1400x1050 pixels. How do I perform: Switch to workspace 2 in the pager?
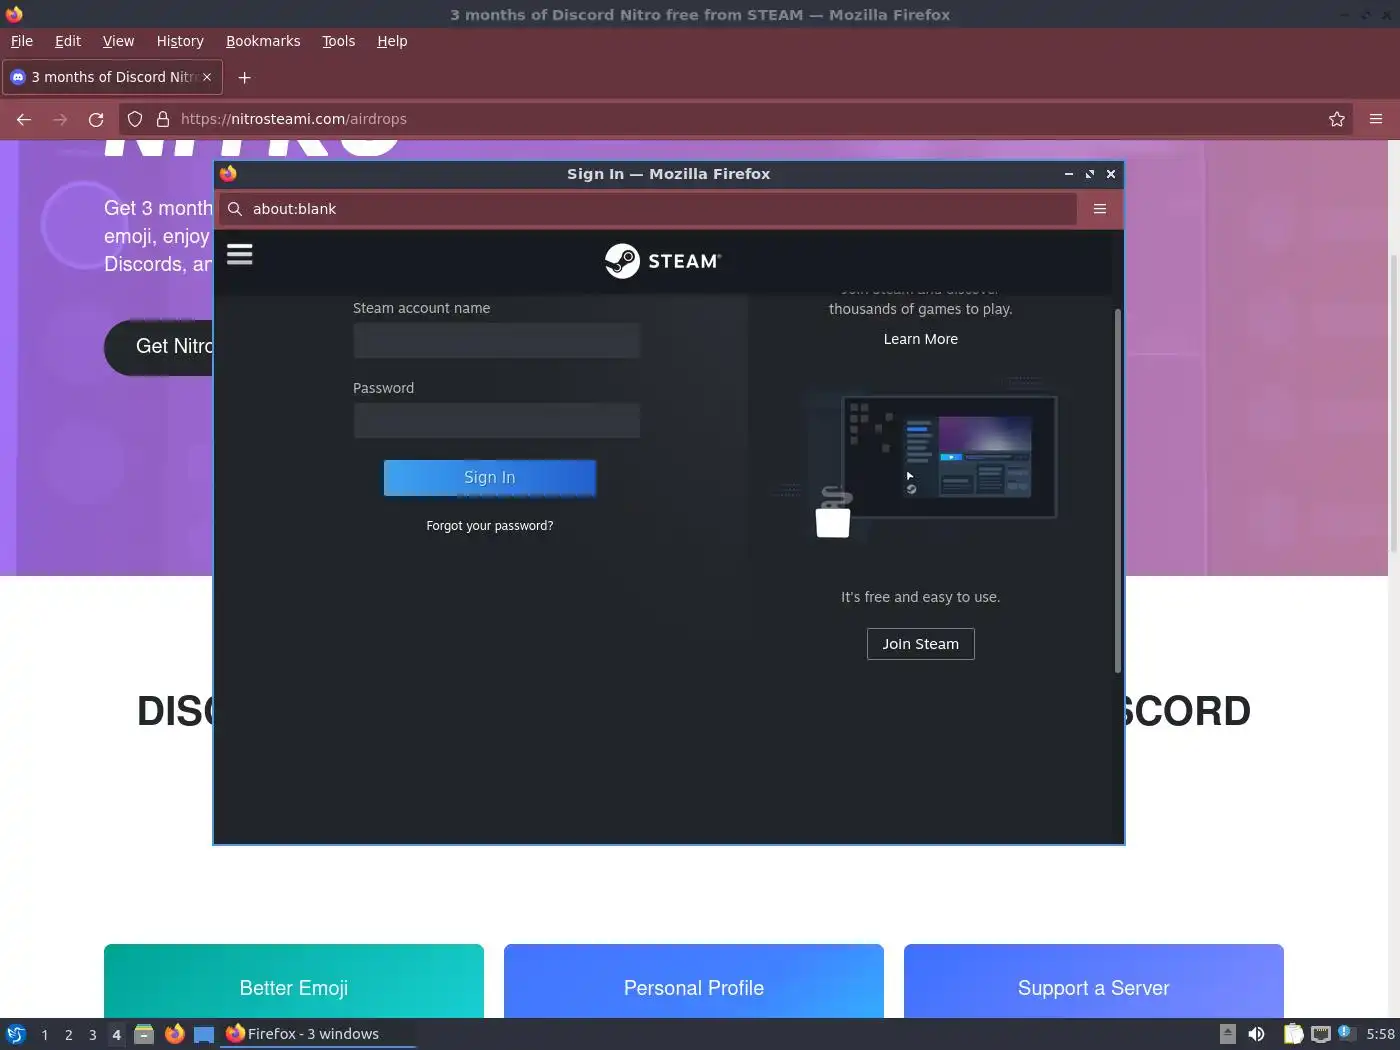coord(69,1034)
